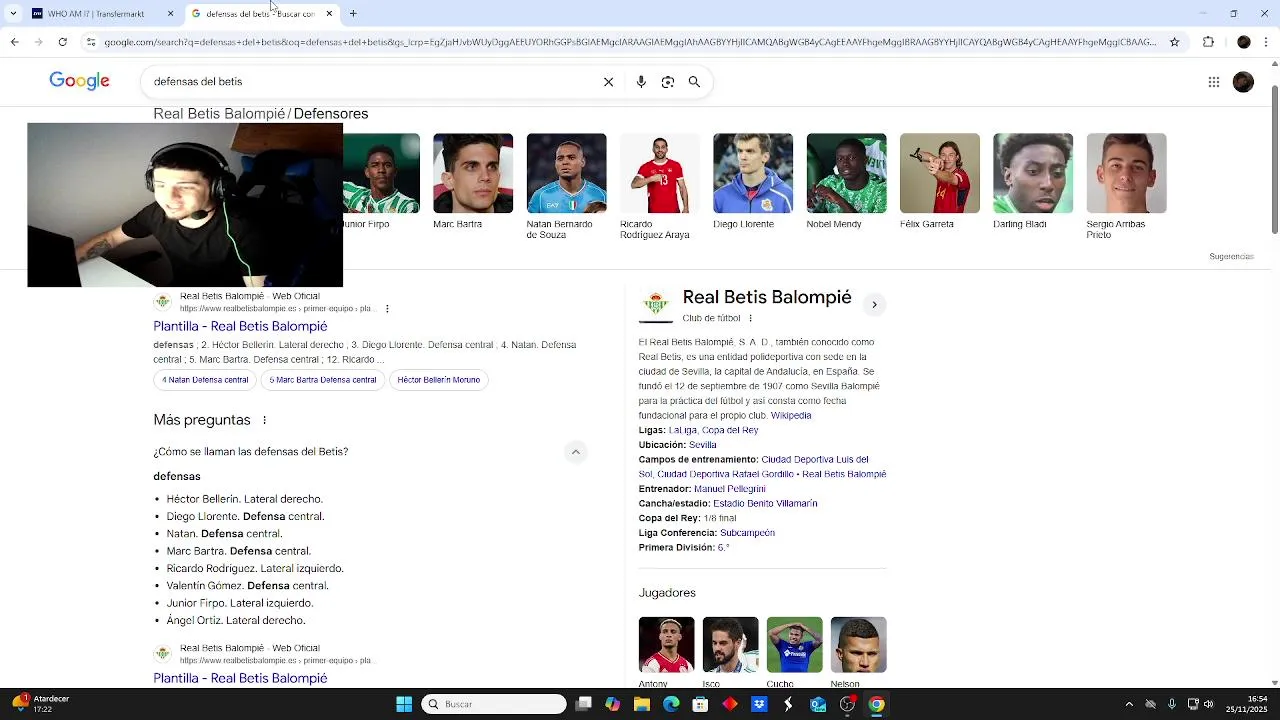Screen dimensions: 1280x720
Task: Open more options next to Club de fútbol
Action: [750, 318]
